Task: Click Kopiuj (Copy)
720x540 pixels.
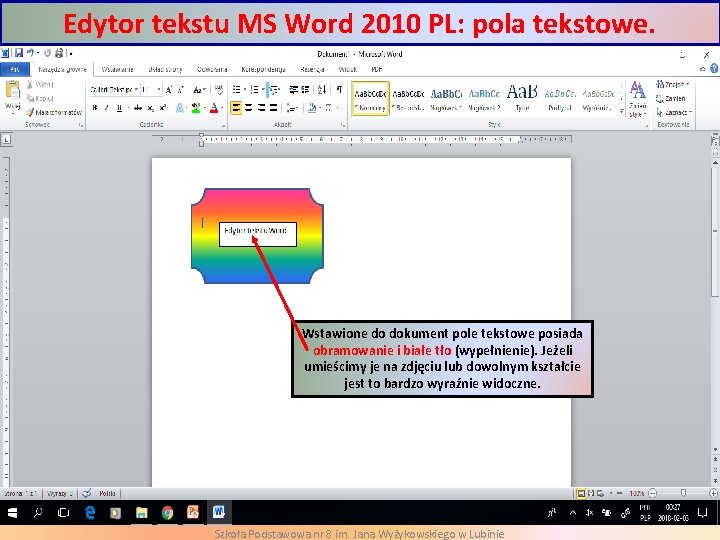Action: coord(40,98)
